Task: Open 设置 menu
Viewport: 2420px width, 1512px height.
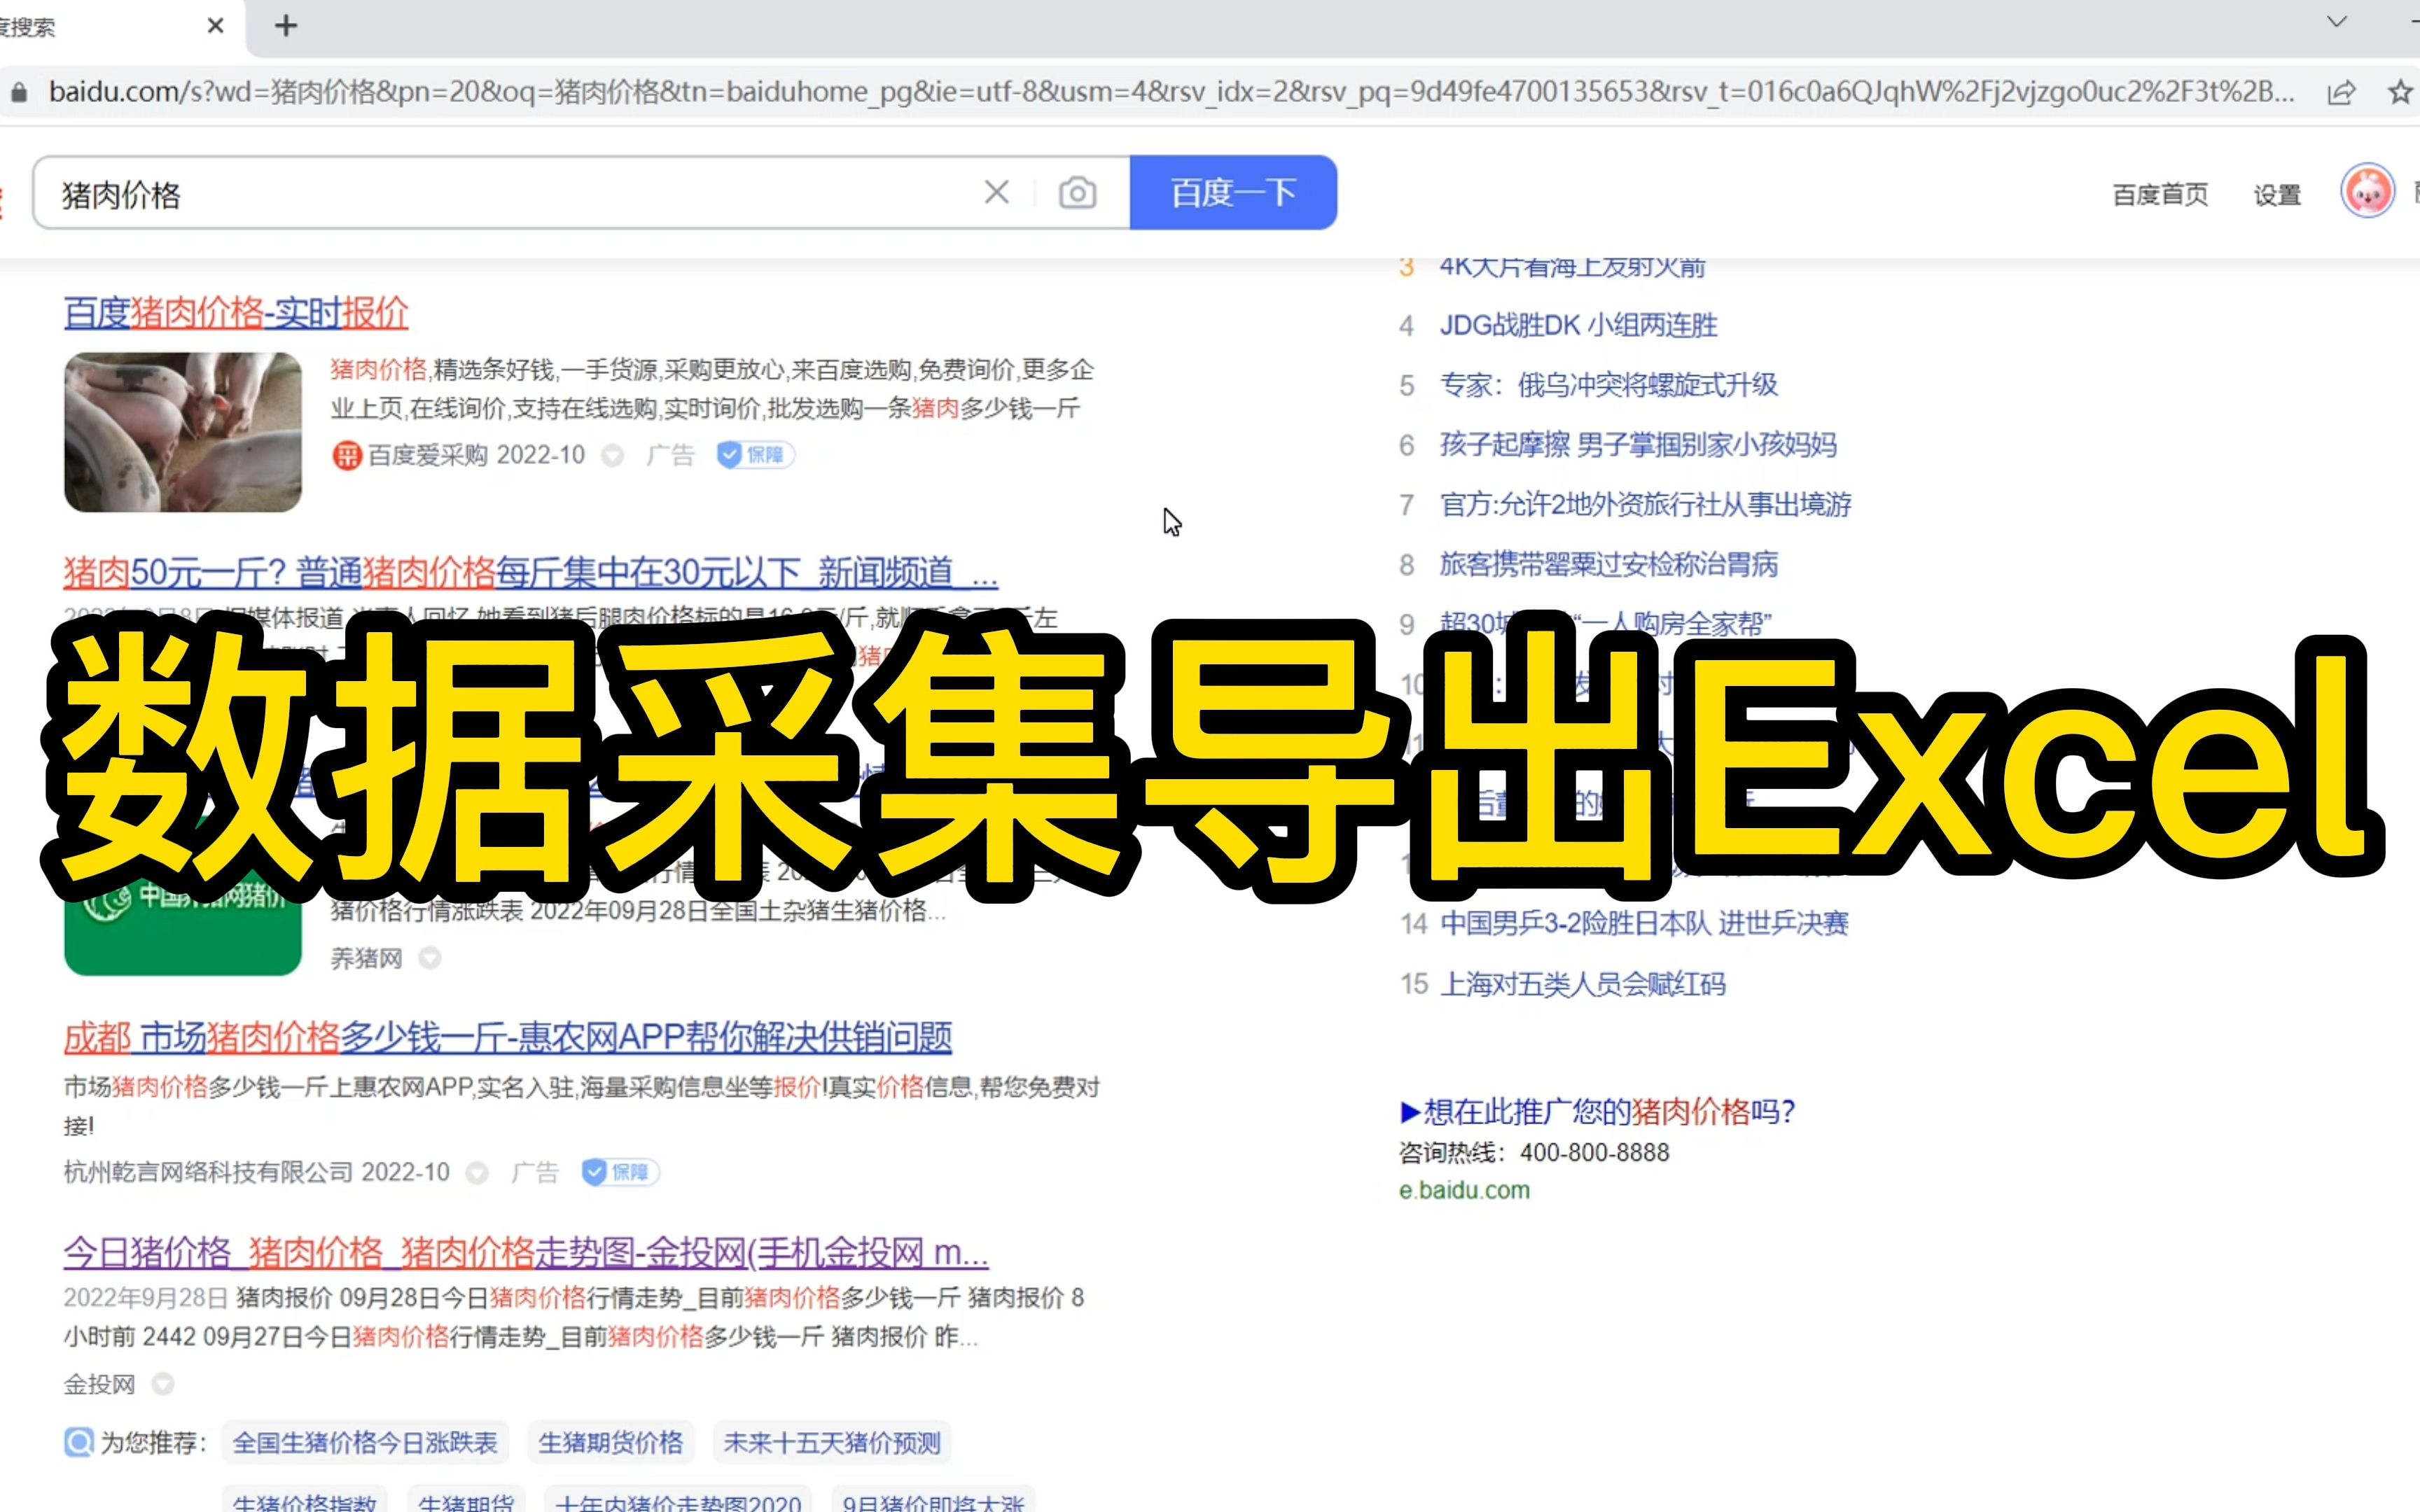Action: (x=2277, y=194)
